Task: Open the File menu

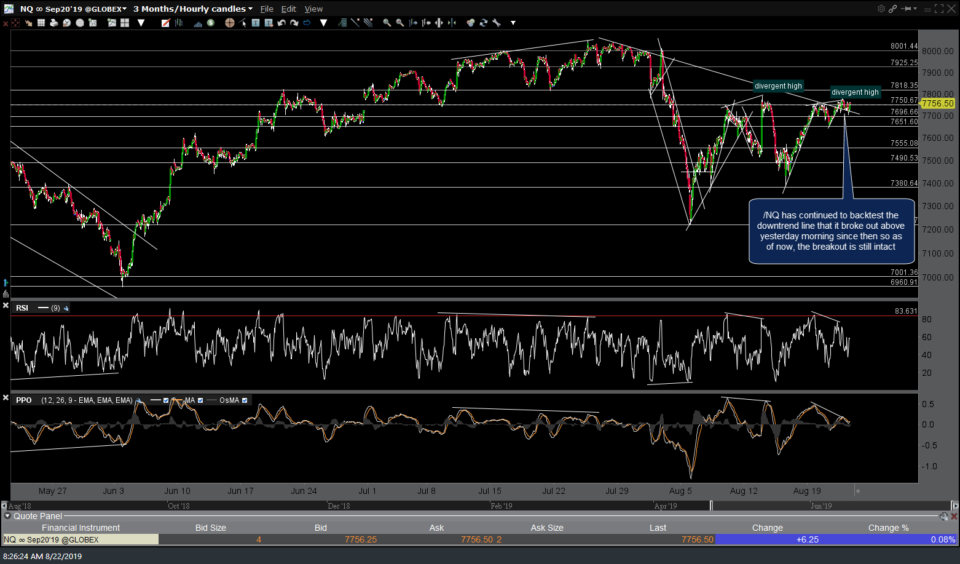Action: (x=266, y=9)
